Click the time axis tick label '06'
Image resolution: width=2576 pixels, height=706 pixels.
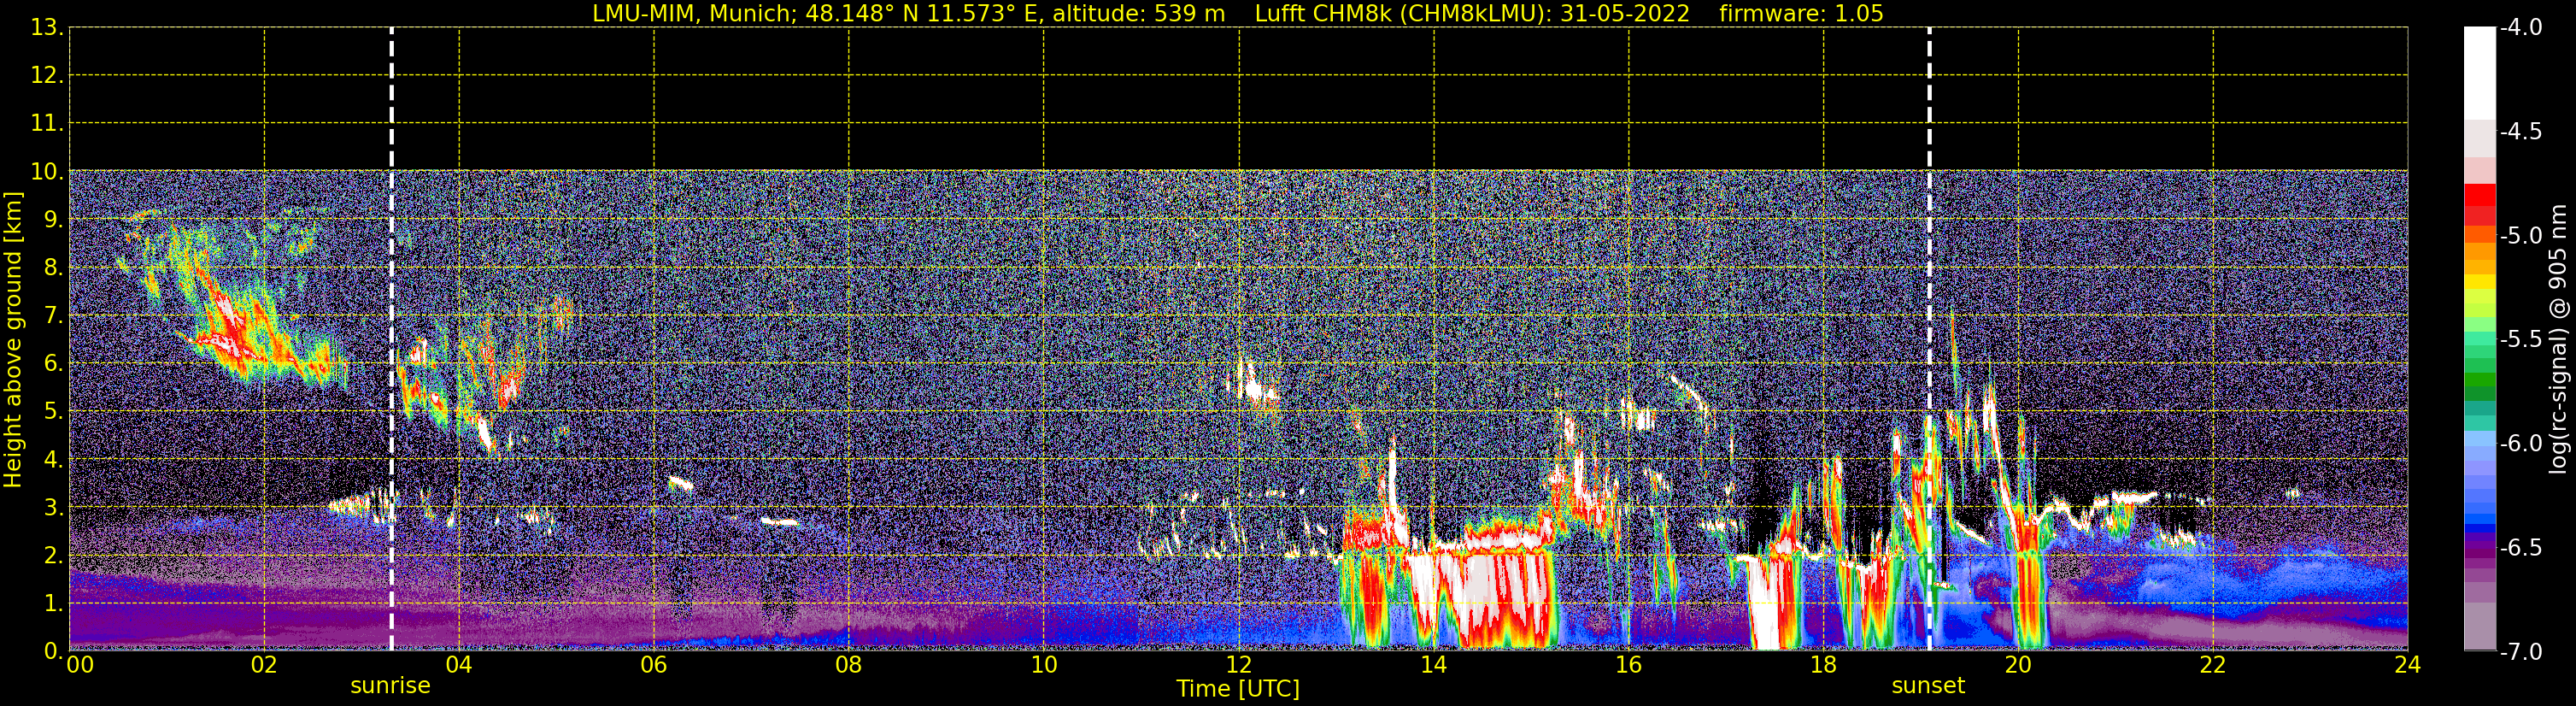(654, 665)
